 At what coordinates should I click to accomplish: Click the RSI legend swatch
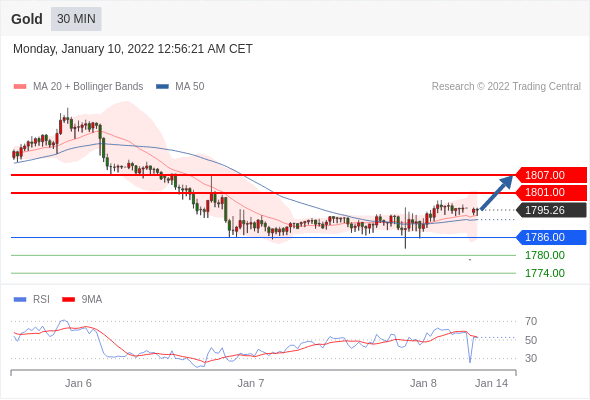point(20,300)
